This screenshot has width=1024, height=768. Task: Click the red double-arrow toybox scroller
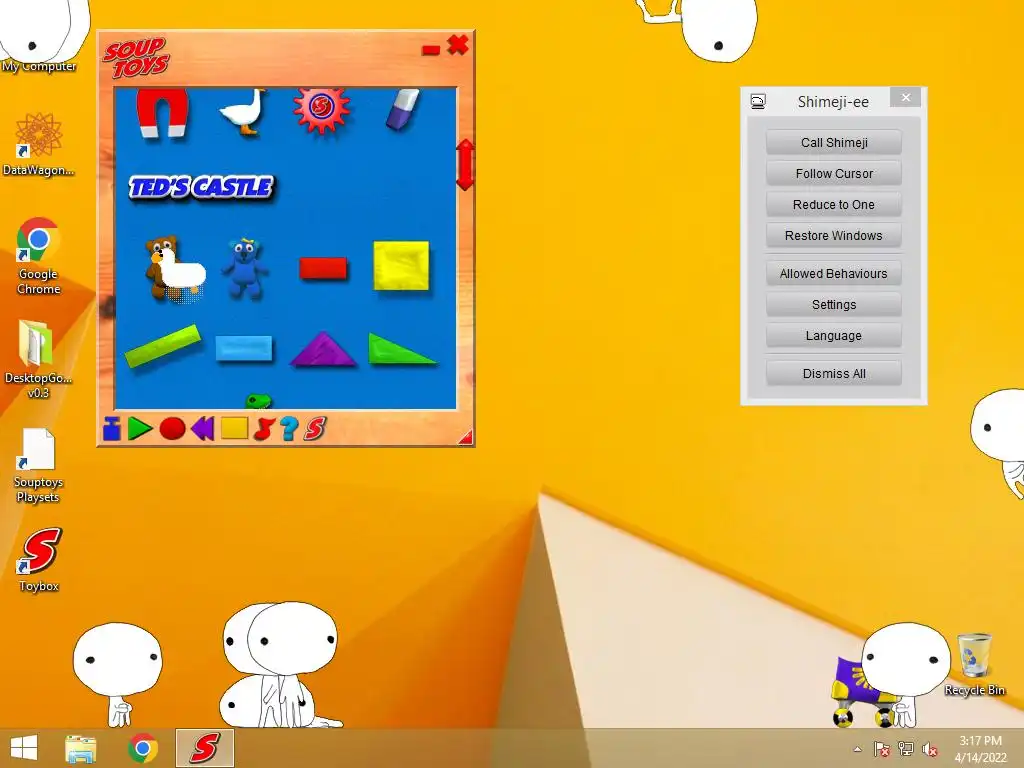[465, 165]
